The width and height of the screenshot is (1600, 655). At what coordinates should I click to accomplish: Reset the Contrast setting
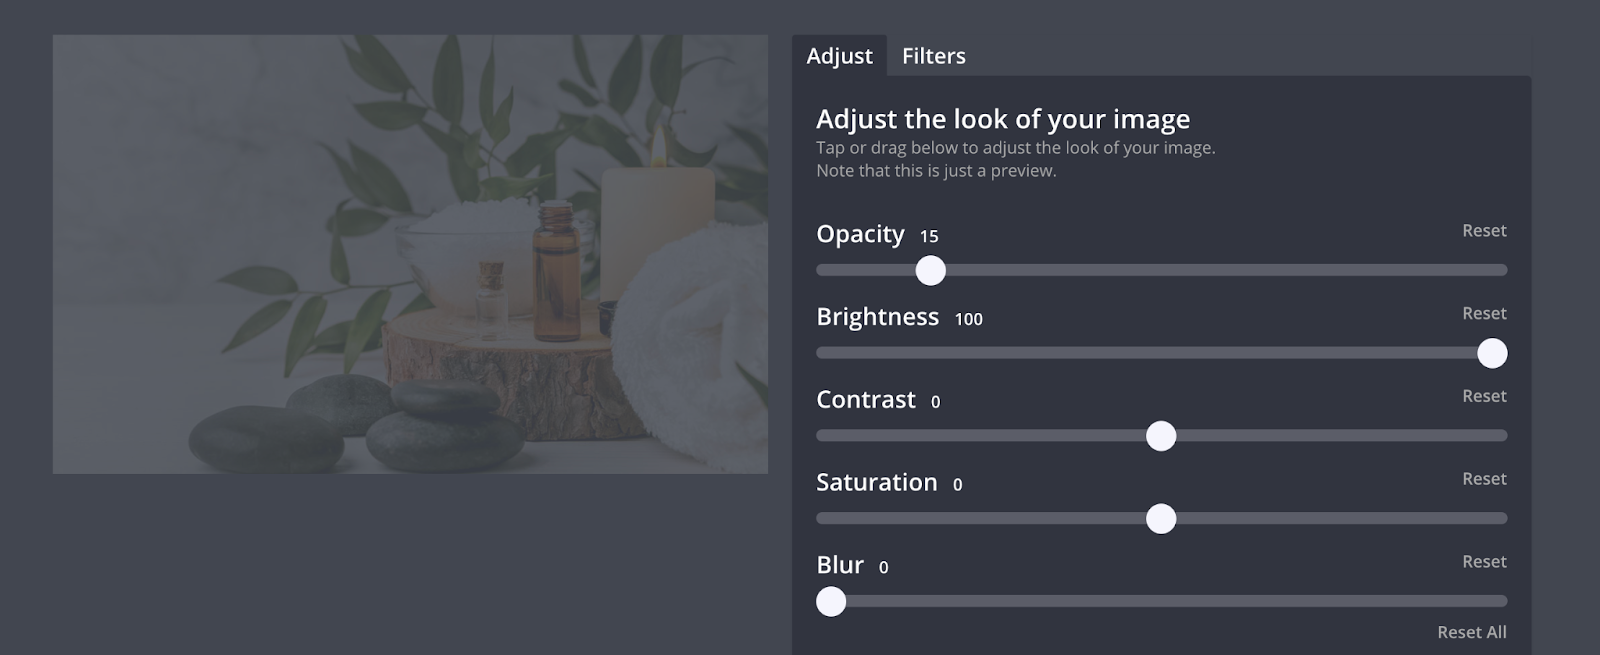pyautogui.click(x=1483, y=397)
